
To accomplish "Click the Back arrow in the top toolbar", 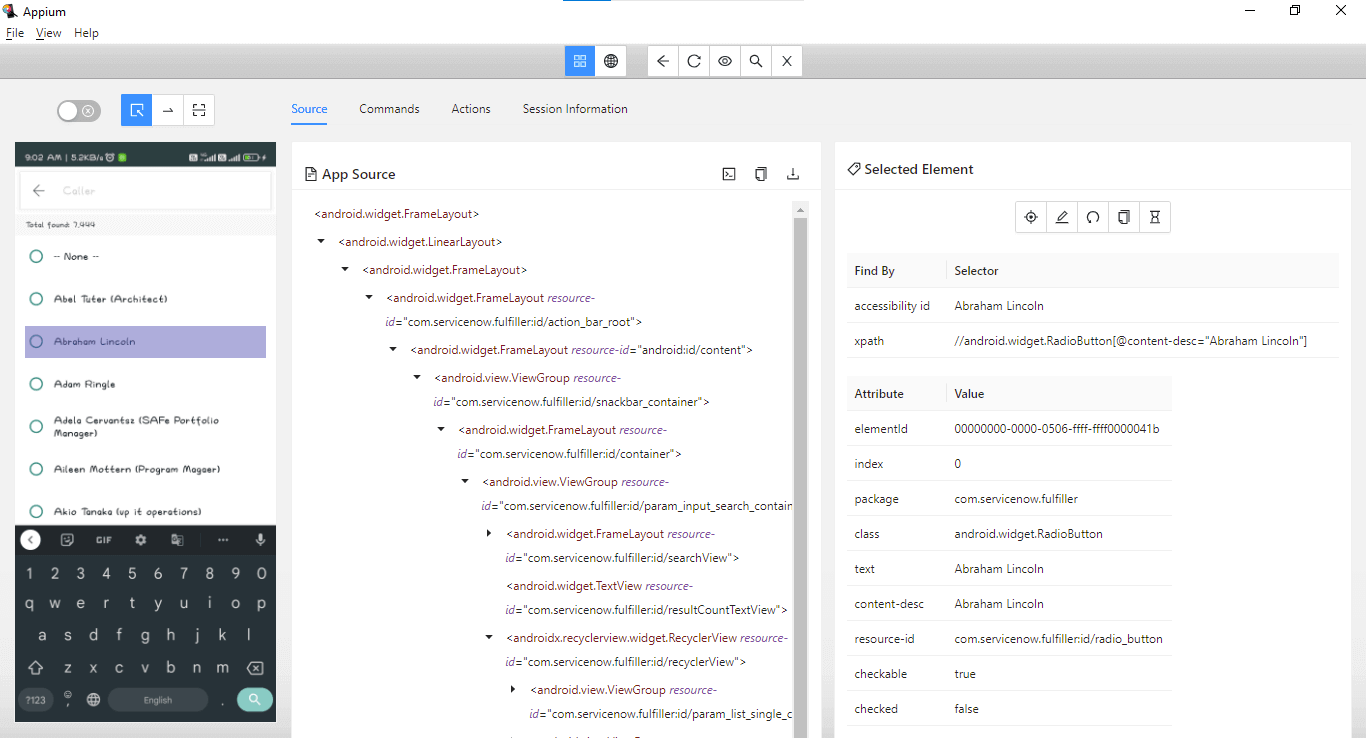I will pos(663,61).
